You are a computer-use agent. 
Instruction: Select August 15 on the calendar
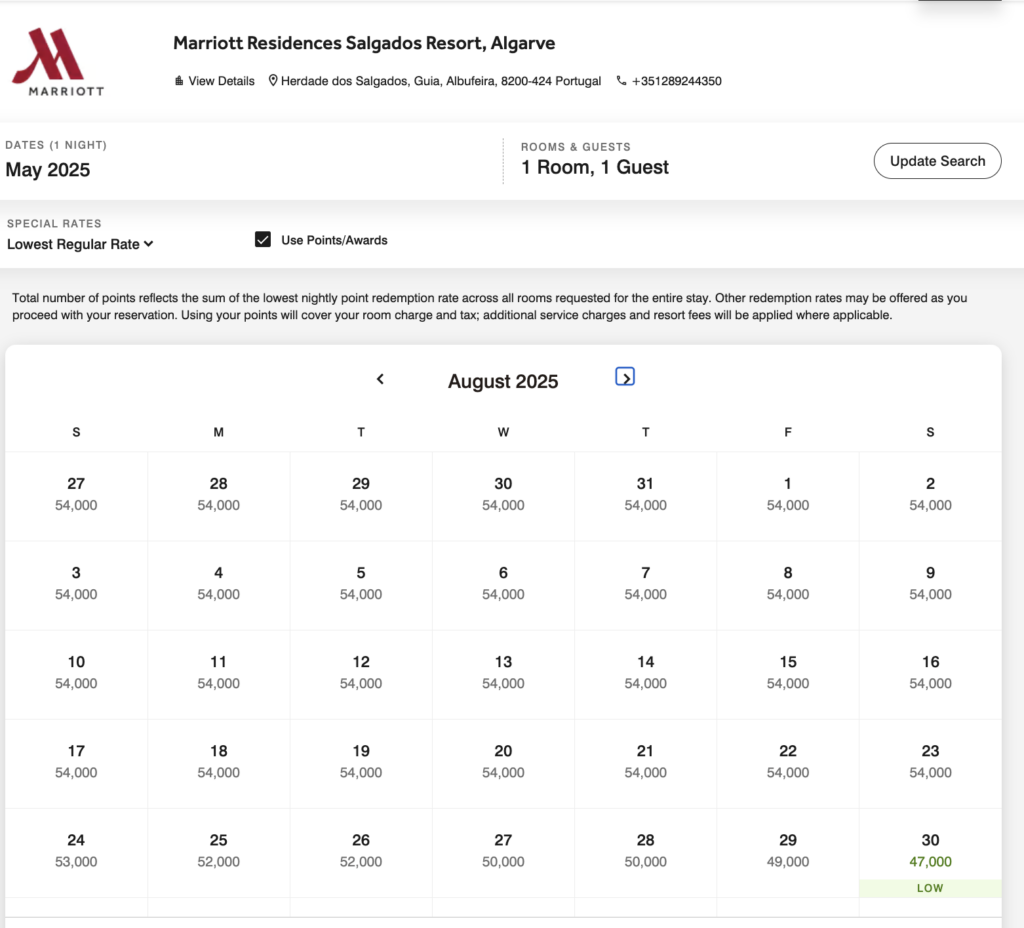click(x=788, y=674)
